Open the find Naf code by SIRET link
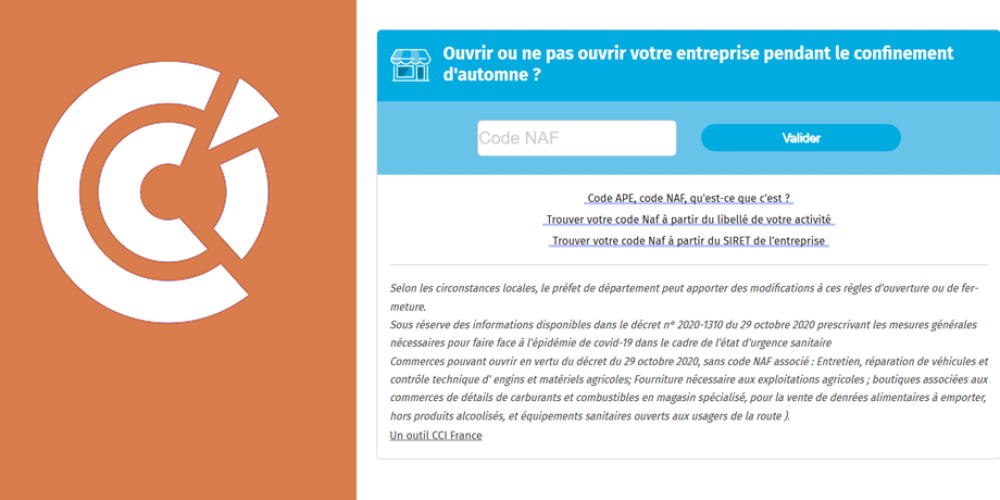This screenshot has width=1000, height=500. tap(689, 240)
